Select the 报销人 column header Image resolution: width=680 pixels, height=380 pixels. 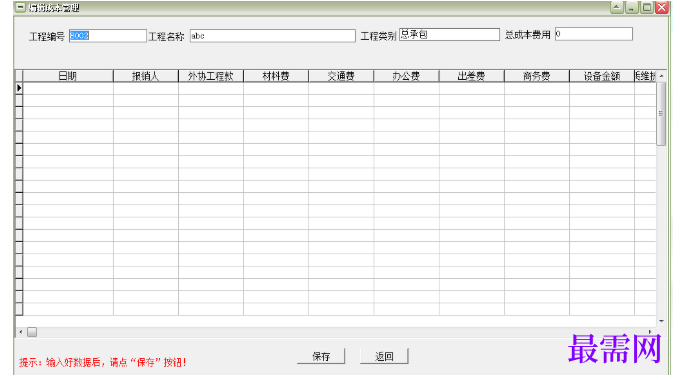click(146, 76)
